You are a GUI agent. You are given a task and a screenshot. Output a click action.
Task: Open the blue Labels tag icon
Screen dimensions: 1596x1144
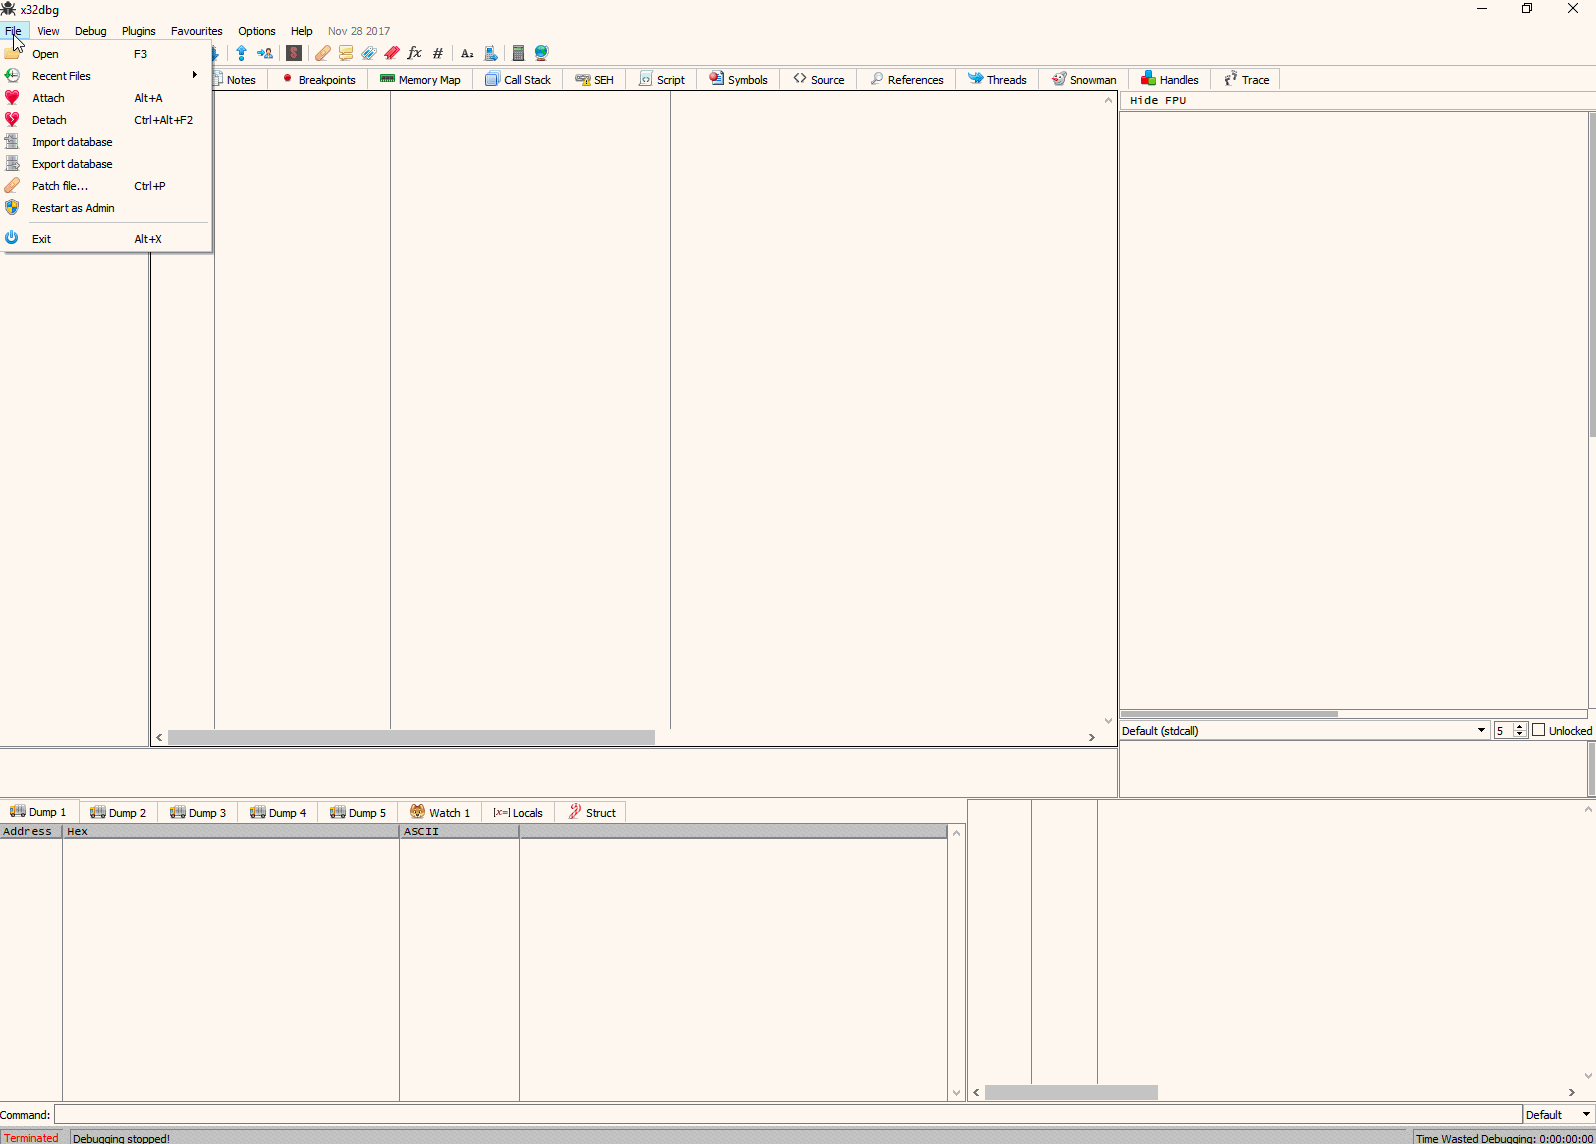click(369, 53)
